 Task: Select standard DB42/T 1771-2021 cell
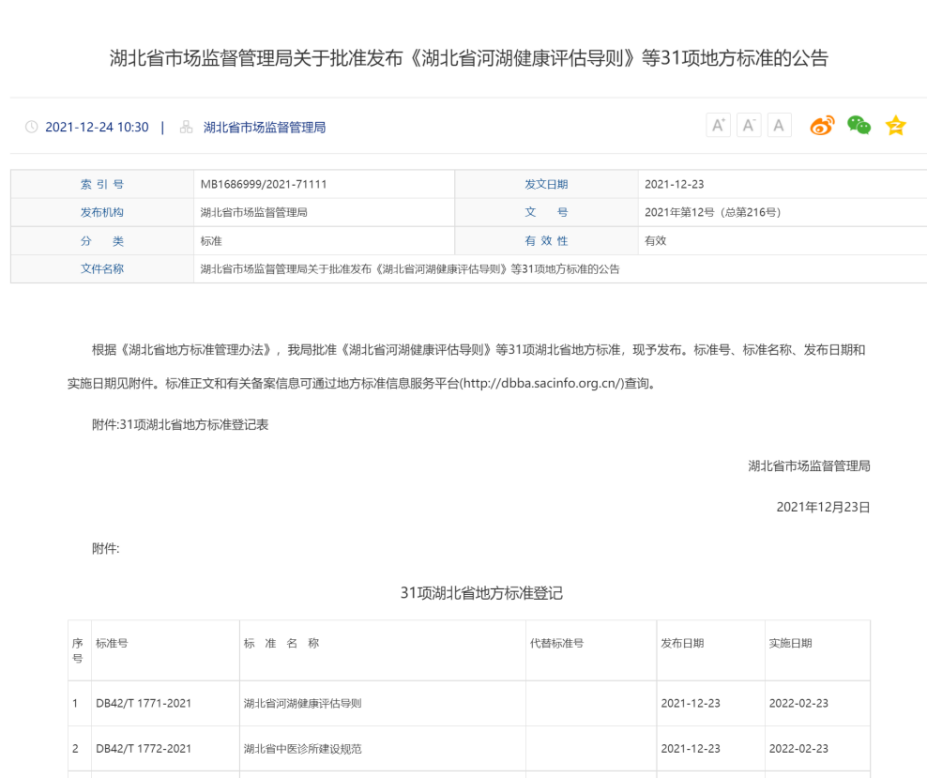pyautogui.click(x=143, y=703)
